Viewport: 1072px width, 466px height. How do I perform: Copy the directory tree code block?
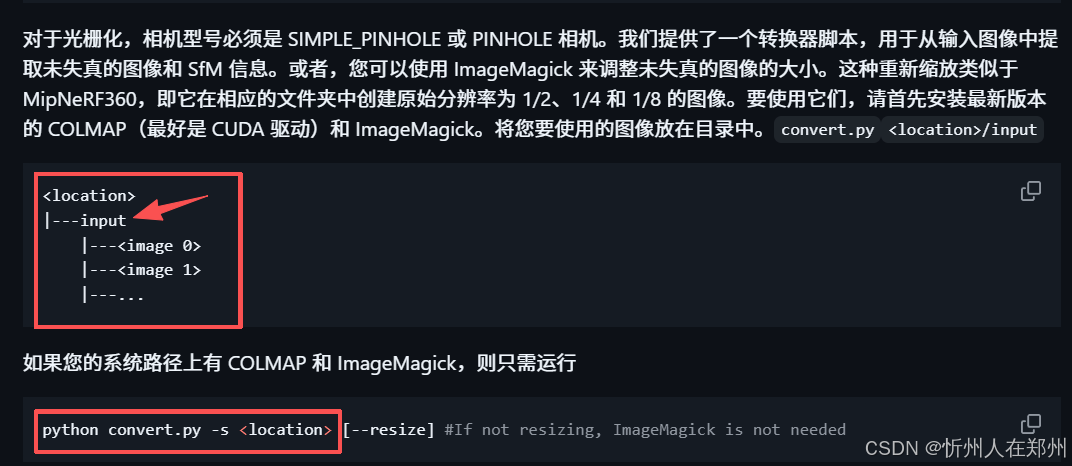coord(1030,191)
